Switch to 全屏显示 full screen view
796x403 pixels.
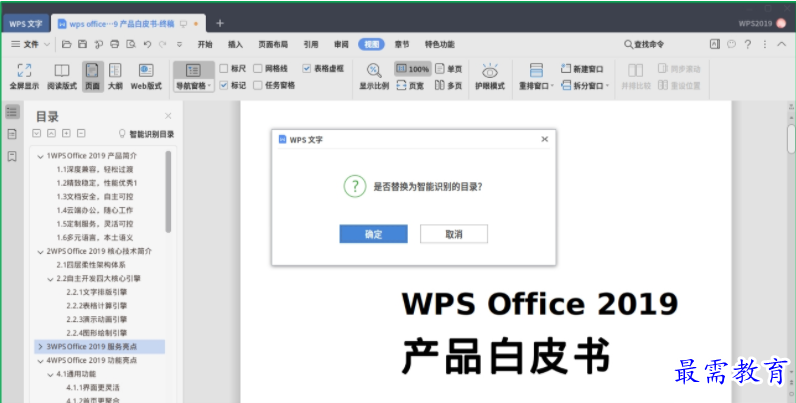pos(24,77)
